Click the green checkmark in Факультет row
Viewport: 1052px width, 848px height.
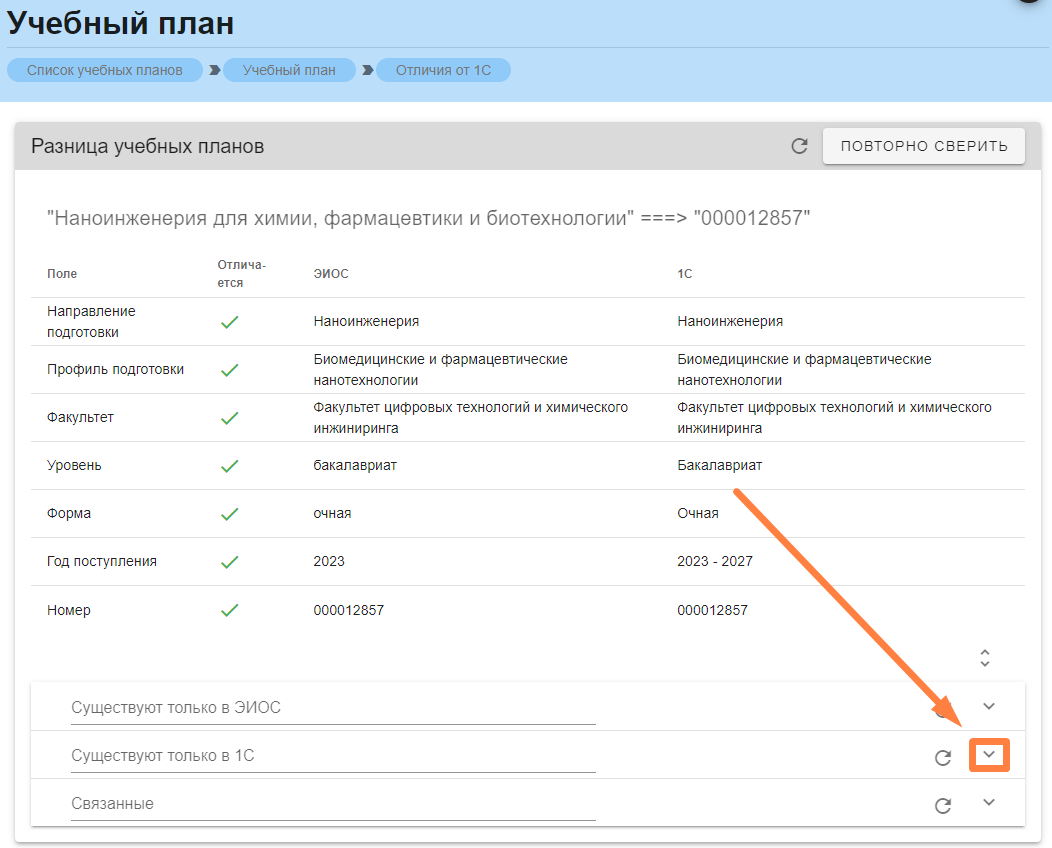pos(230,418)
